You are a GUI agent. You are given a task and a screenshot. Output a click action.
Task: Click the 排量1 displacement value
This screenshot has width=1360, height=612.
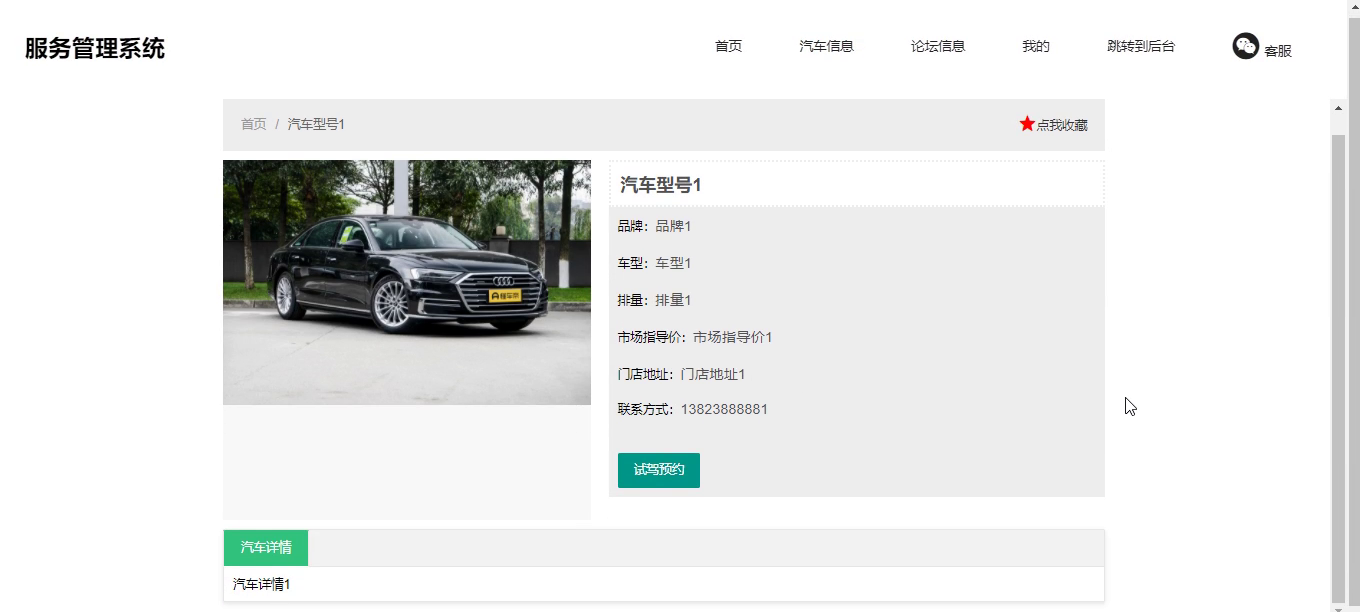click(673, 300)
